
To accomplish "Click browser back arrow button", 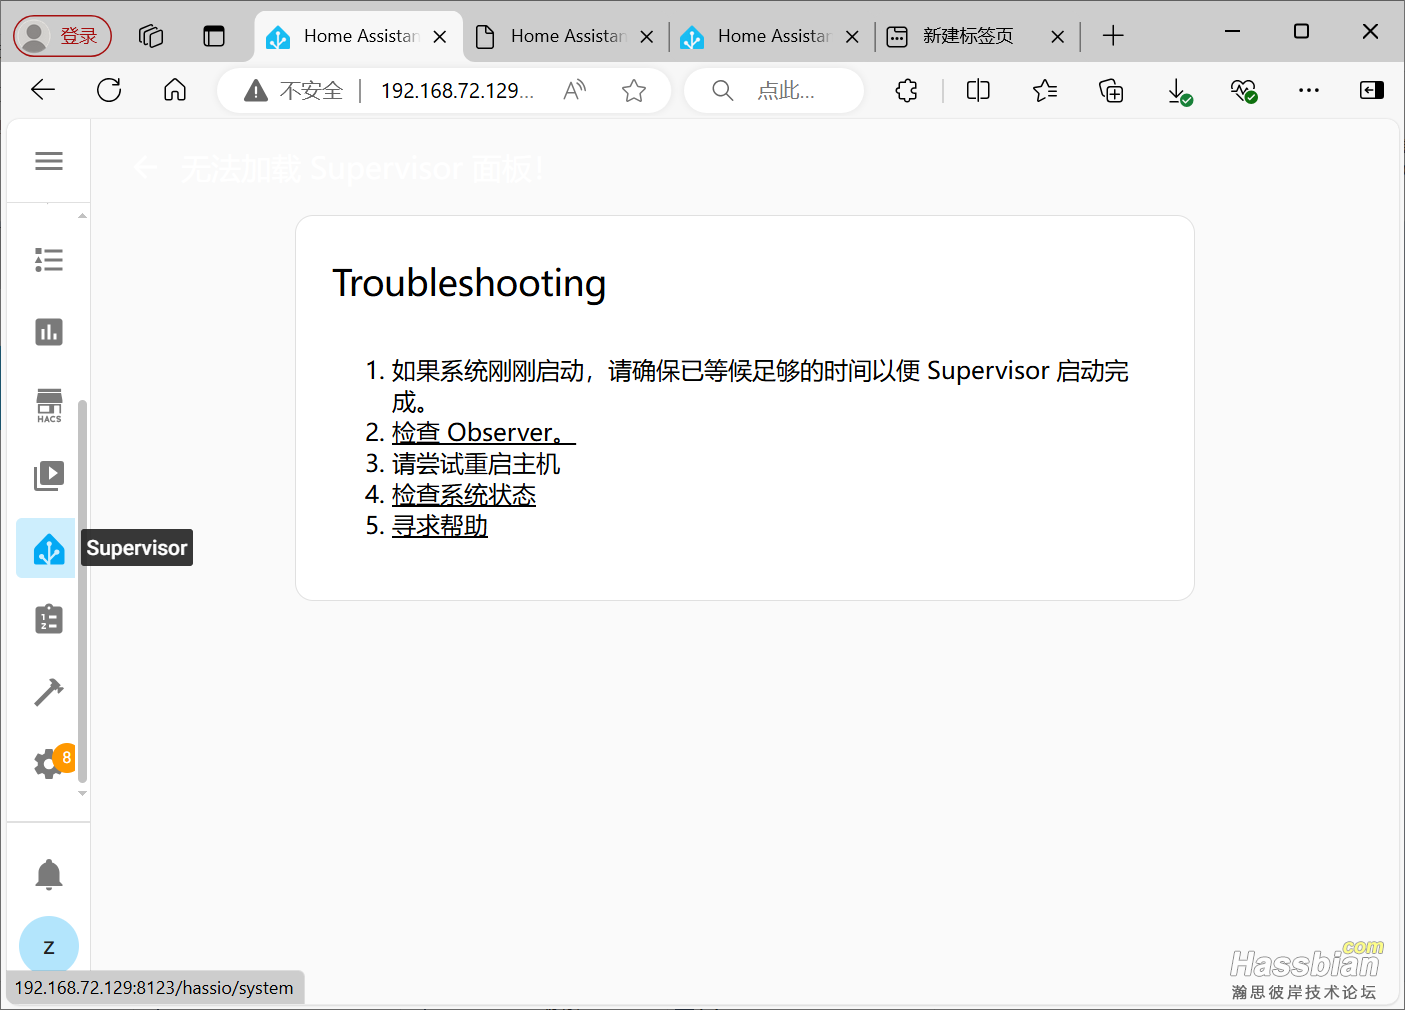I will [x=43, y=90].
